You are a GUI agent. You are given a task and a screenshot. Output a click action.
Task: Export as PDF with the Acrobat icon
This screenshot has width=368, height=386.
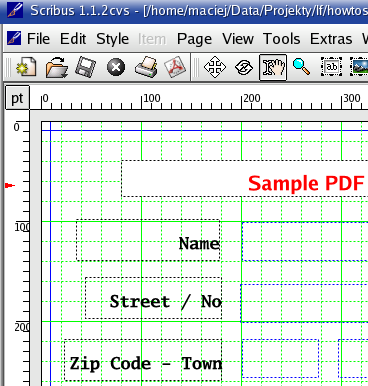point(175,67)
